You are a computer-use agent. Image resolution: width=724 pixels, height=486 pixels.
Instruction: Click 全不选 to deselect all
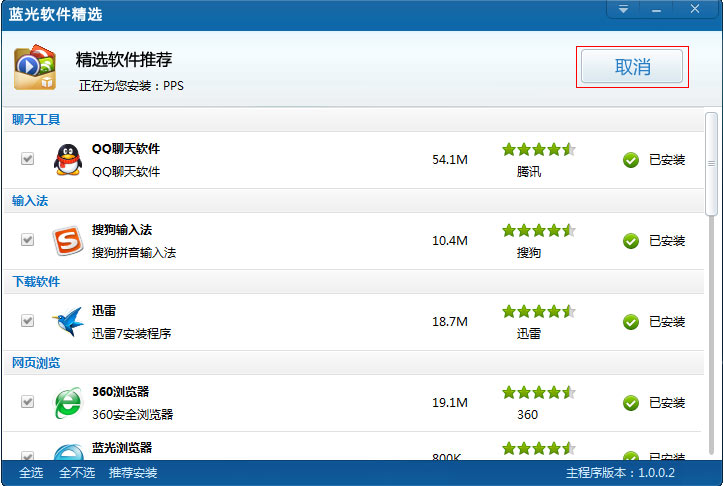pyautogui.click(x=77, y=473)
